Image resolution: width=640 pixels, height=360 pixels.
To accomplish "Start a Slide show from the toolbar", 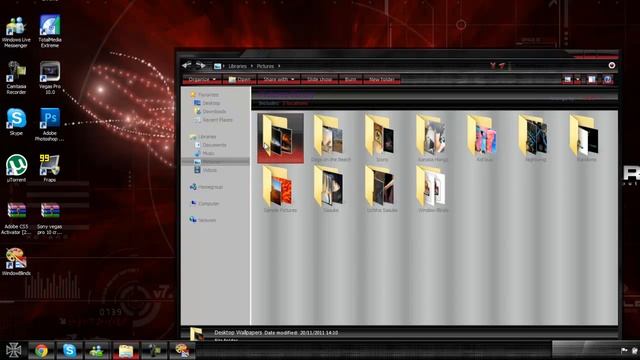I will tap(319, 79).
